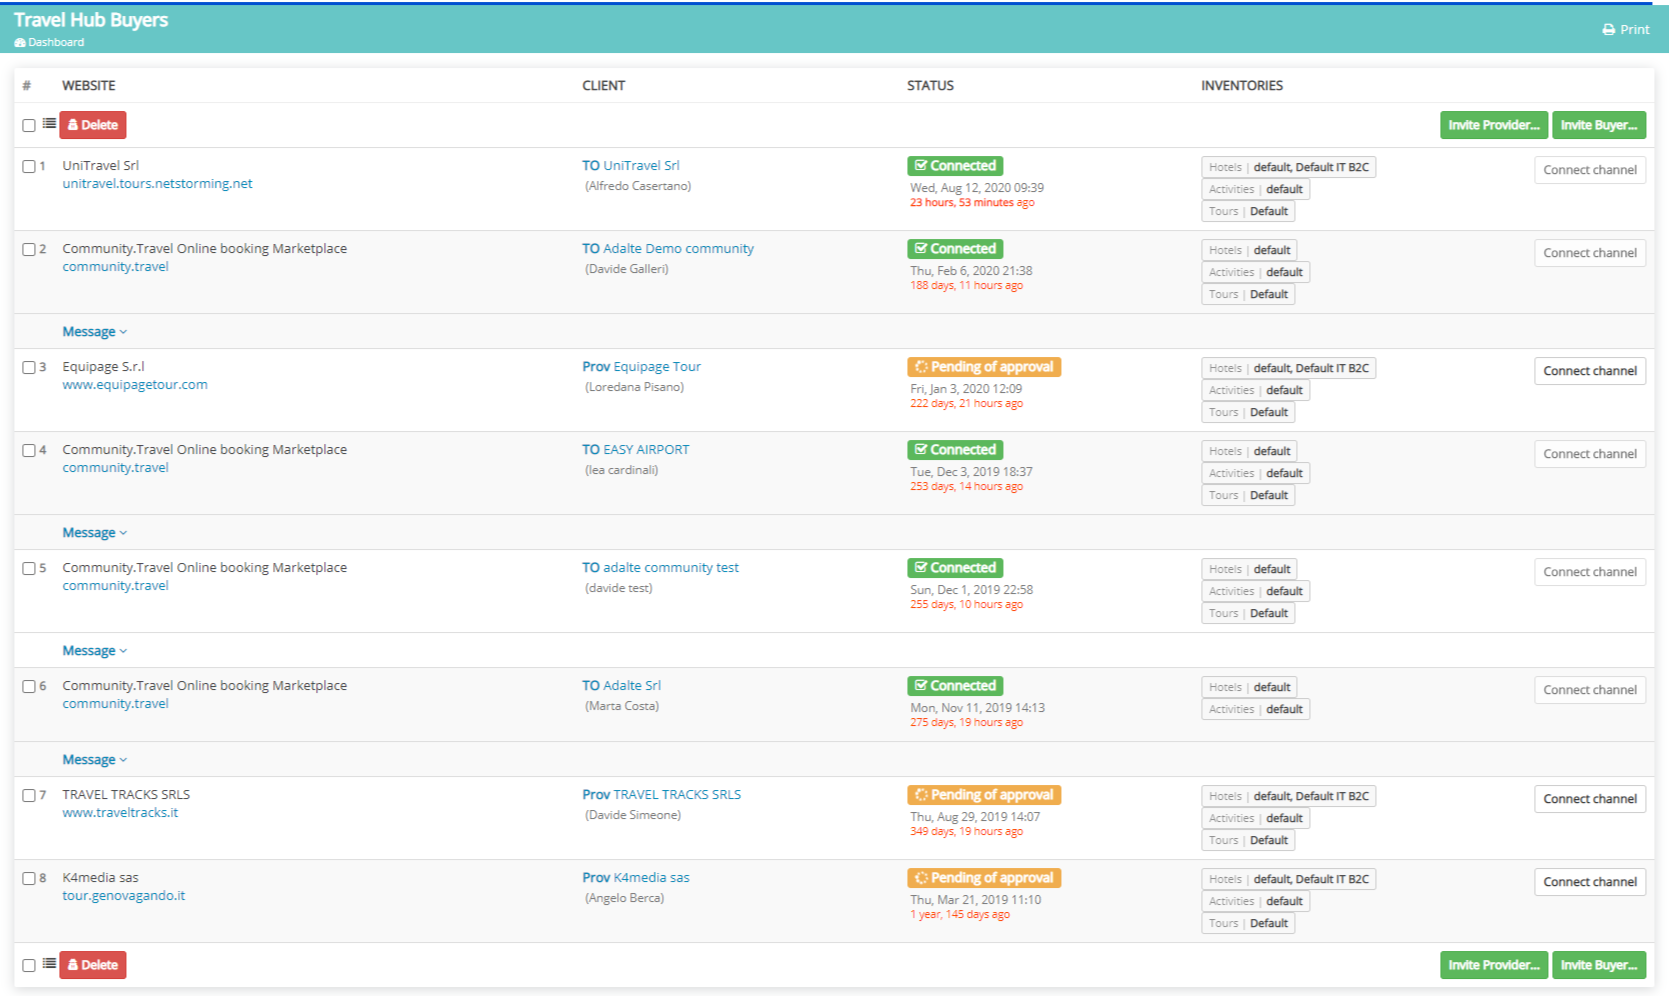
Task: Click the Dashboard home icon under the page title
Action: (20, 42)
